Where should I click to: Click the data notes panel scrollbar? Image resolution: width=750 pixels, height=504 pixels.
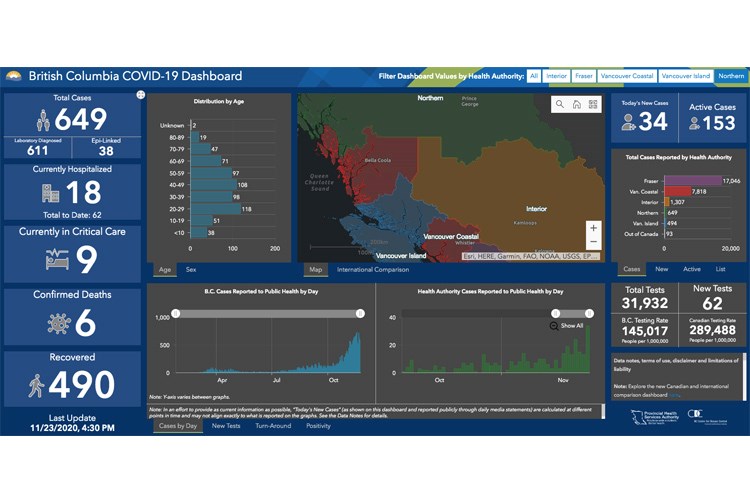click(744, 377)
